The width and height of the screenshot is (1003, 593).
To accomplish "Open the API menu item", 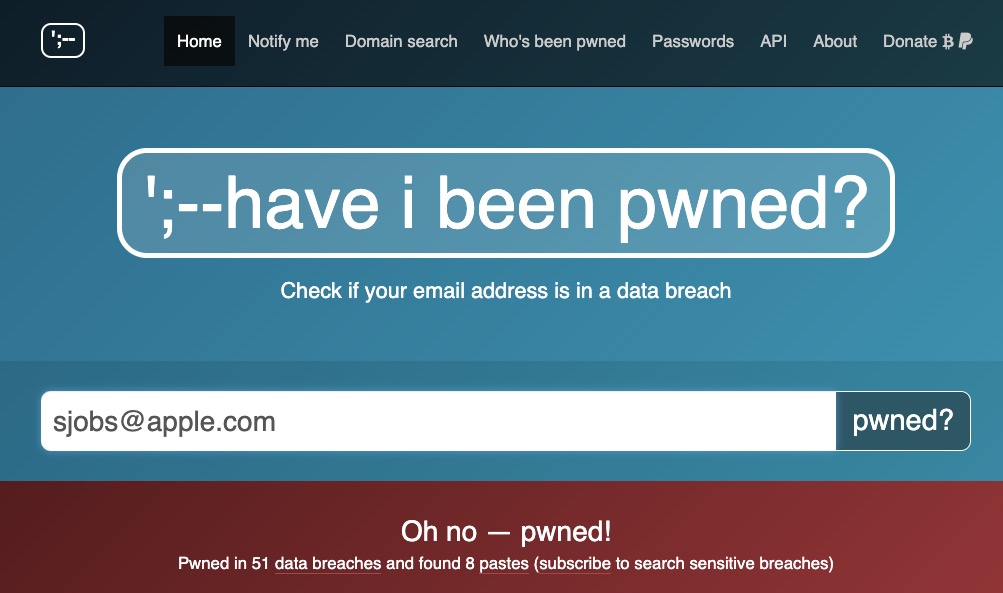I will coord(773,41).
